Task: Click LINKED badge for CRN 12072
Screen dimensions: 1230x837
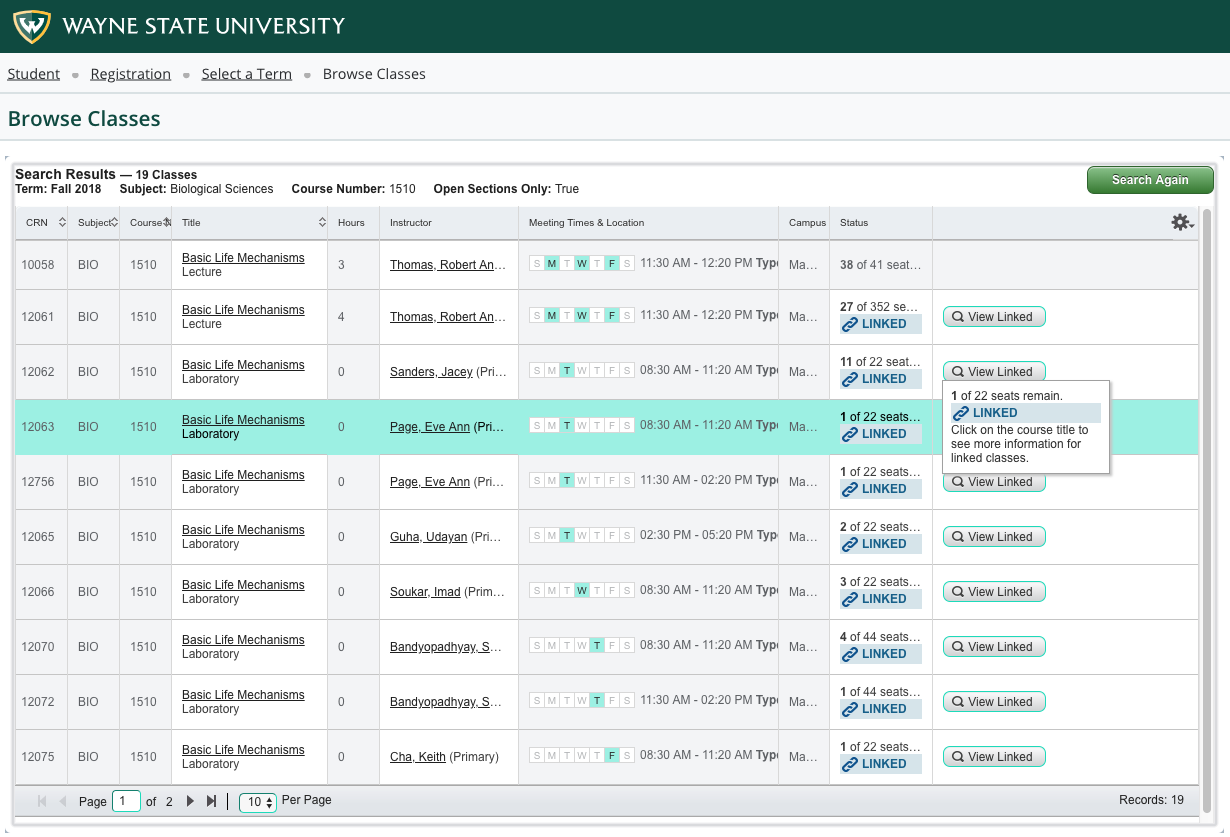Action: (881, 709)
